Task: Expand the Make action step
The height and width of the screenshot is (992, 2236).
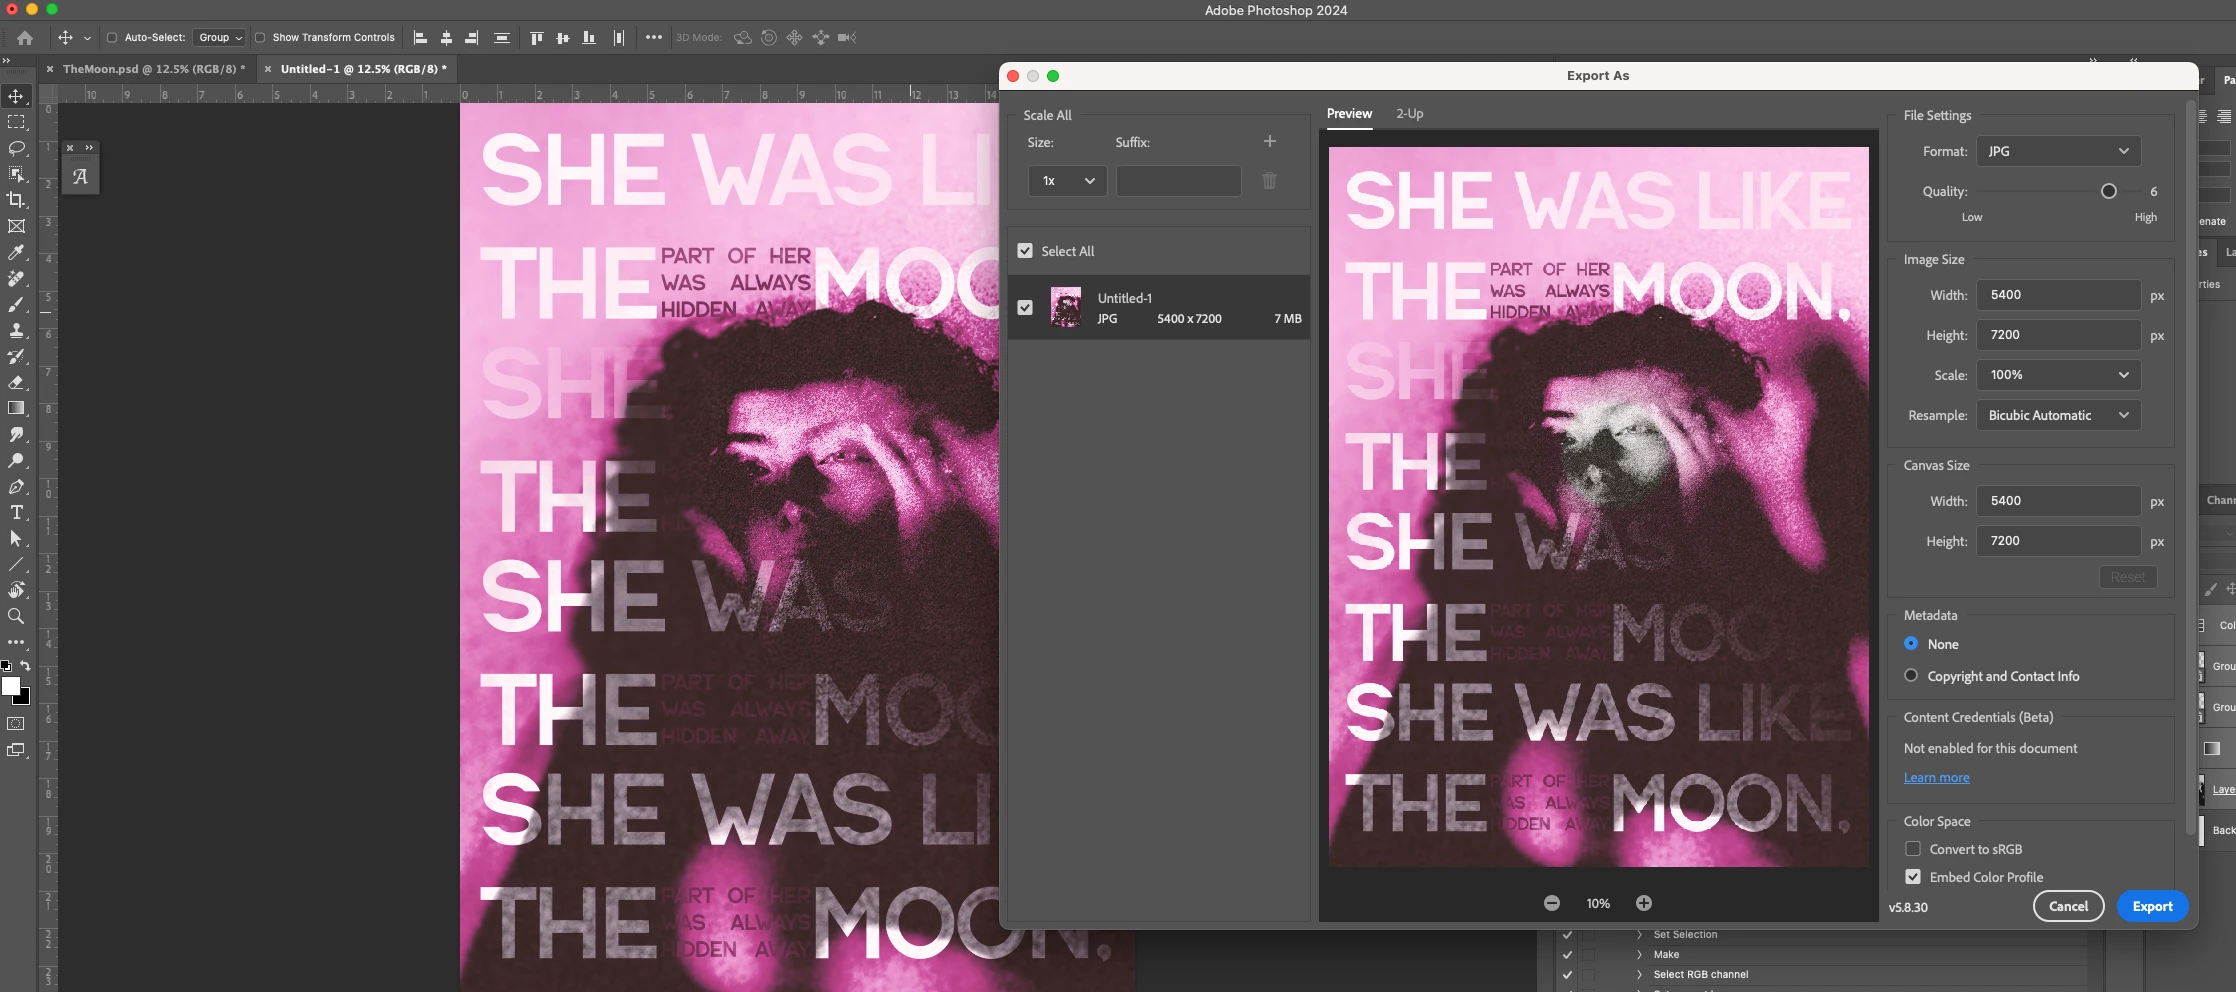Action: [x=1639, y=955]
